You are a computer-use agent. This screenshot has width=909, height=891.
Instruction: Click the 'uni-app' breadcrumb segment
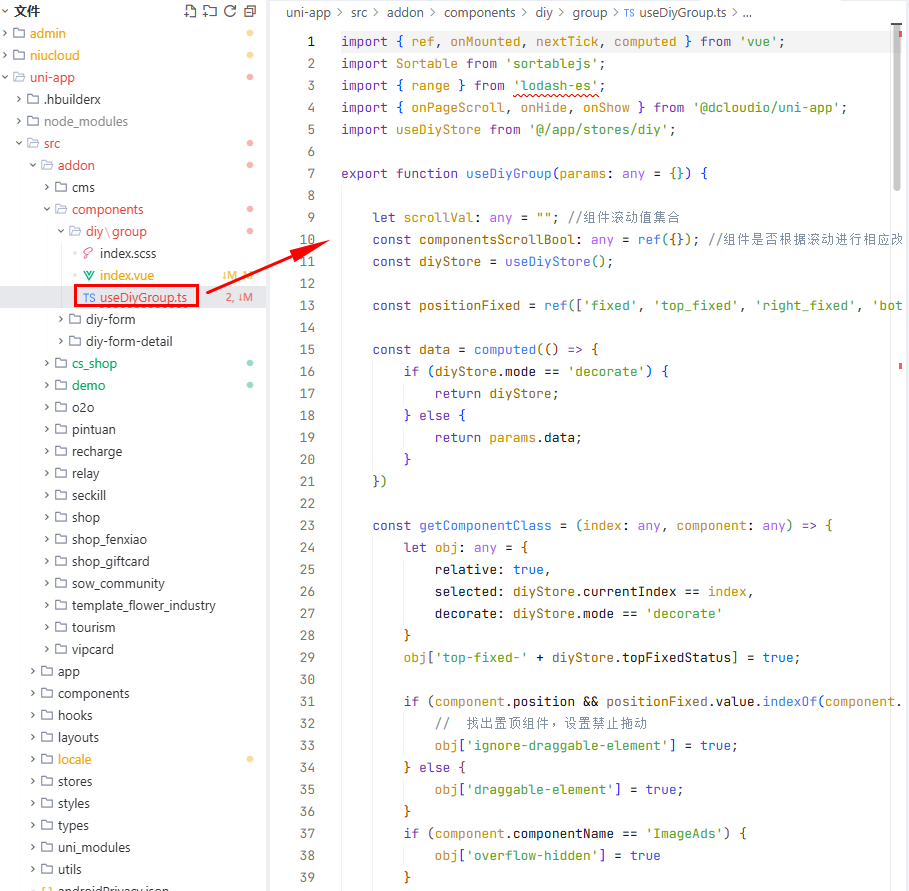[x=308, y=13]
